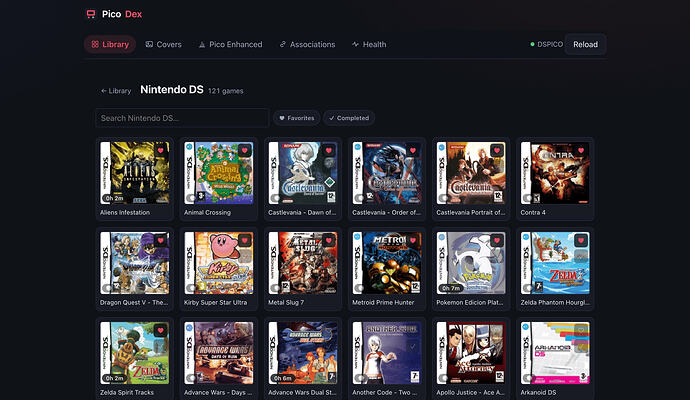Toggle heart on Zelda Spirit Tracks
This screenshot has height=400, width=690.
pos(161,330)
